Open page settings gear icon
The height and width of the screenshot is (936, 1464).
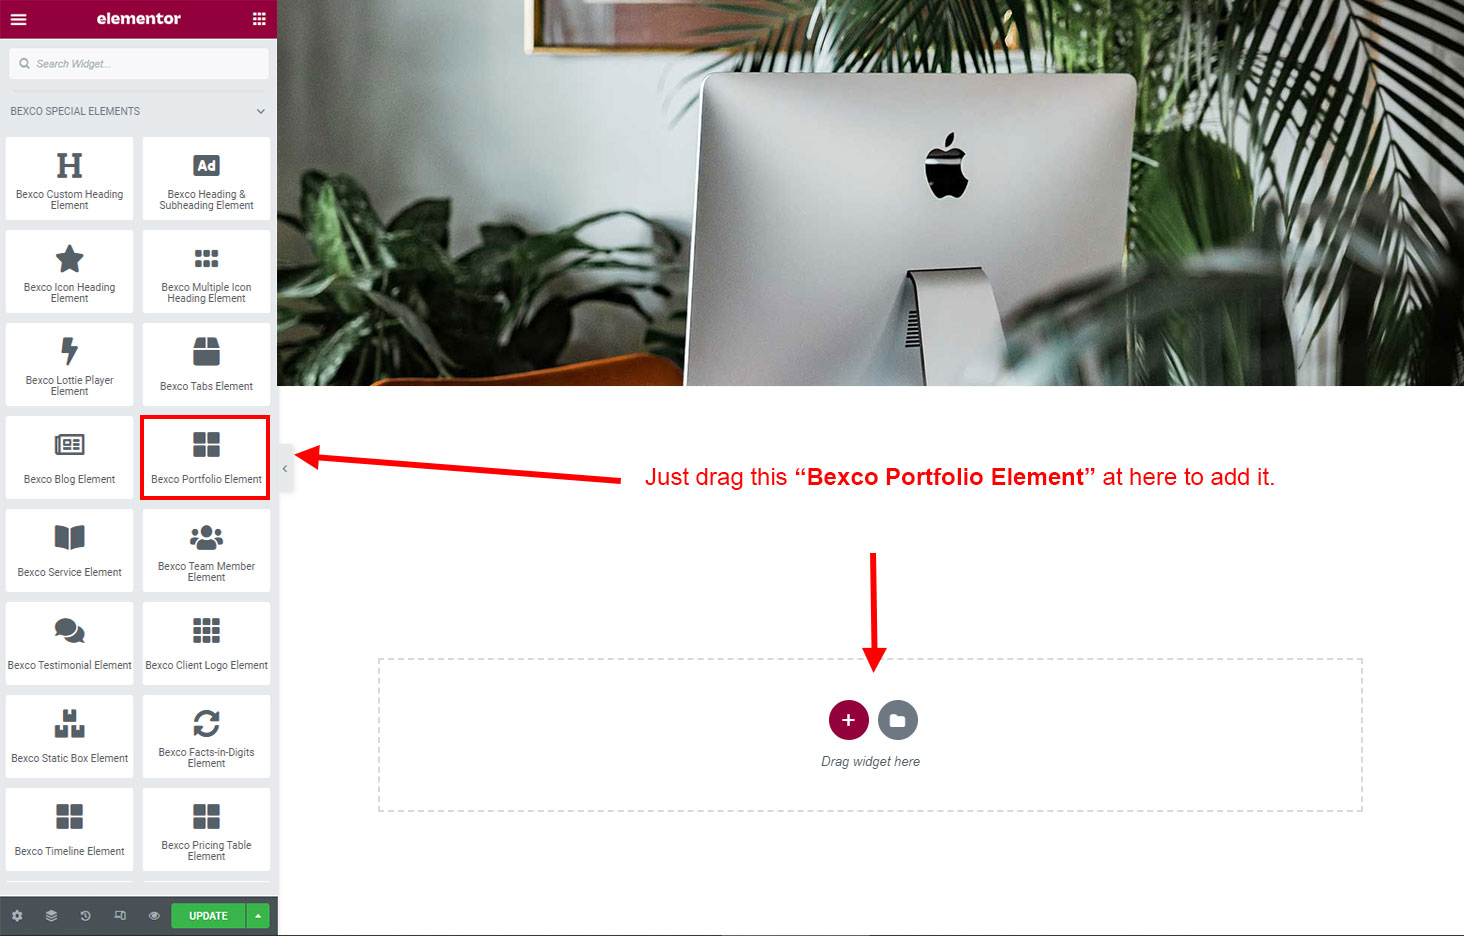tap(17, 916)
